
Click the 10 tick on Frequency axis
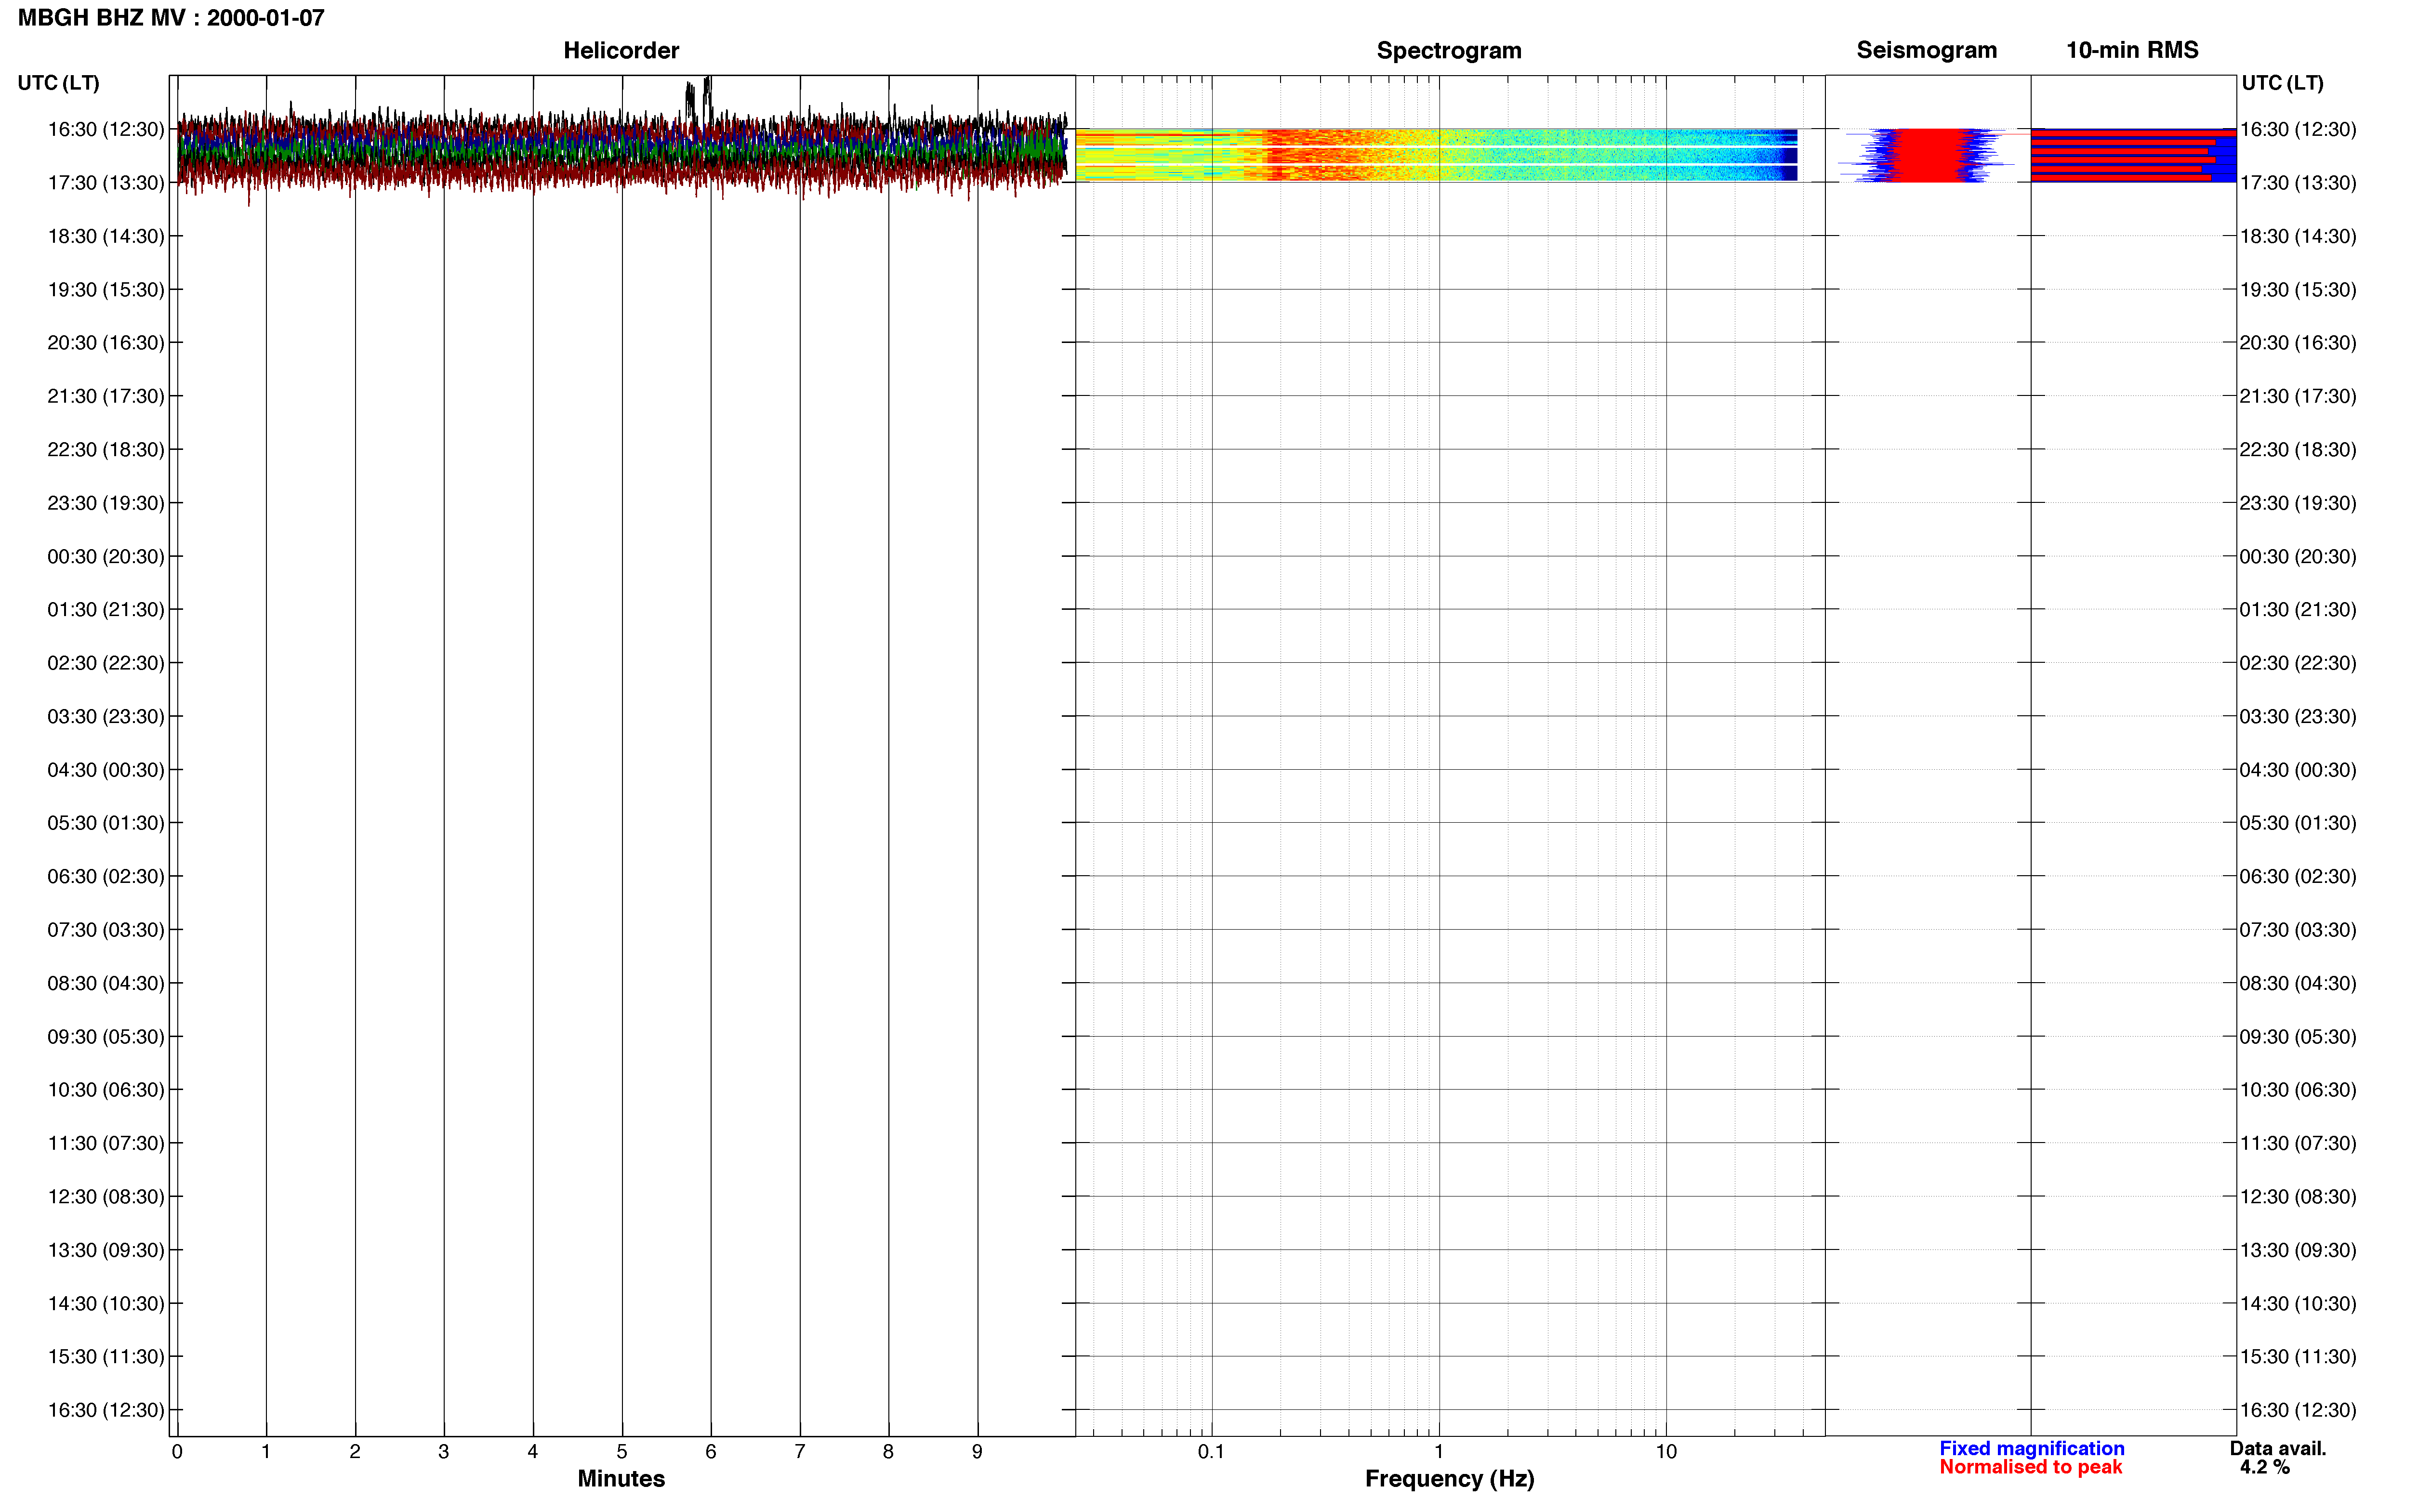tap(1666, 1452)
